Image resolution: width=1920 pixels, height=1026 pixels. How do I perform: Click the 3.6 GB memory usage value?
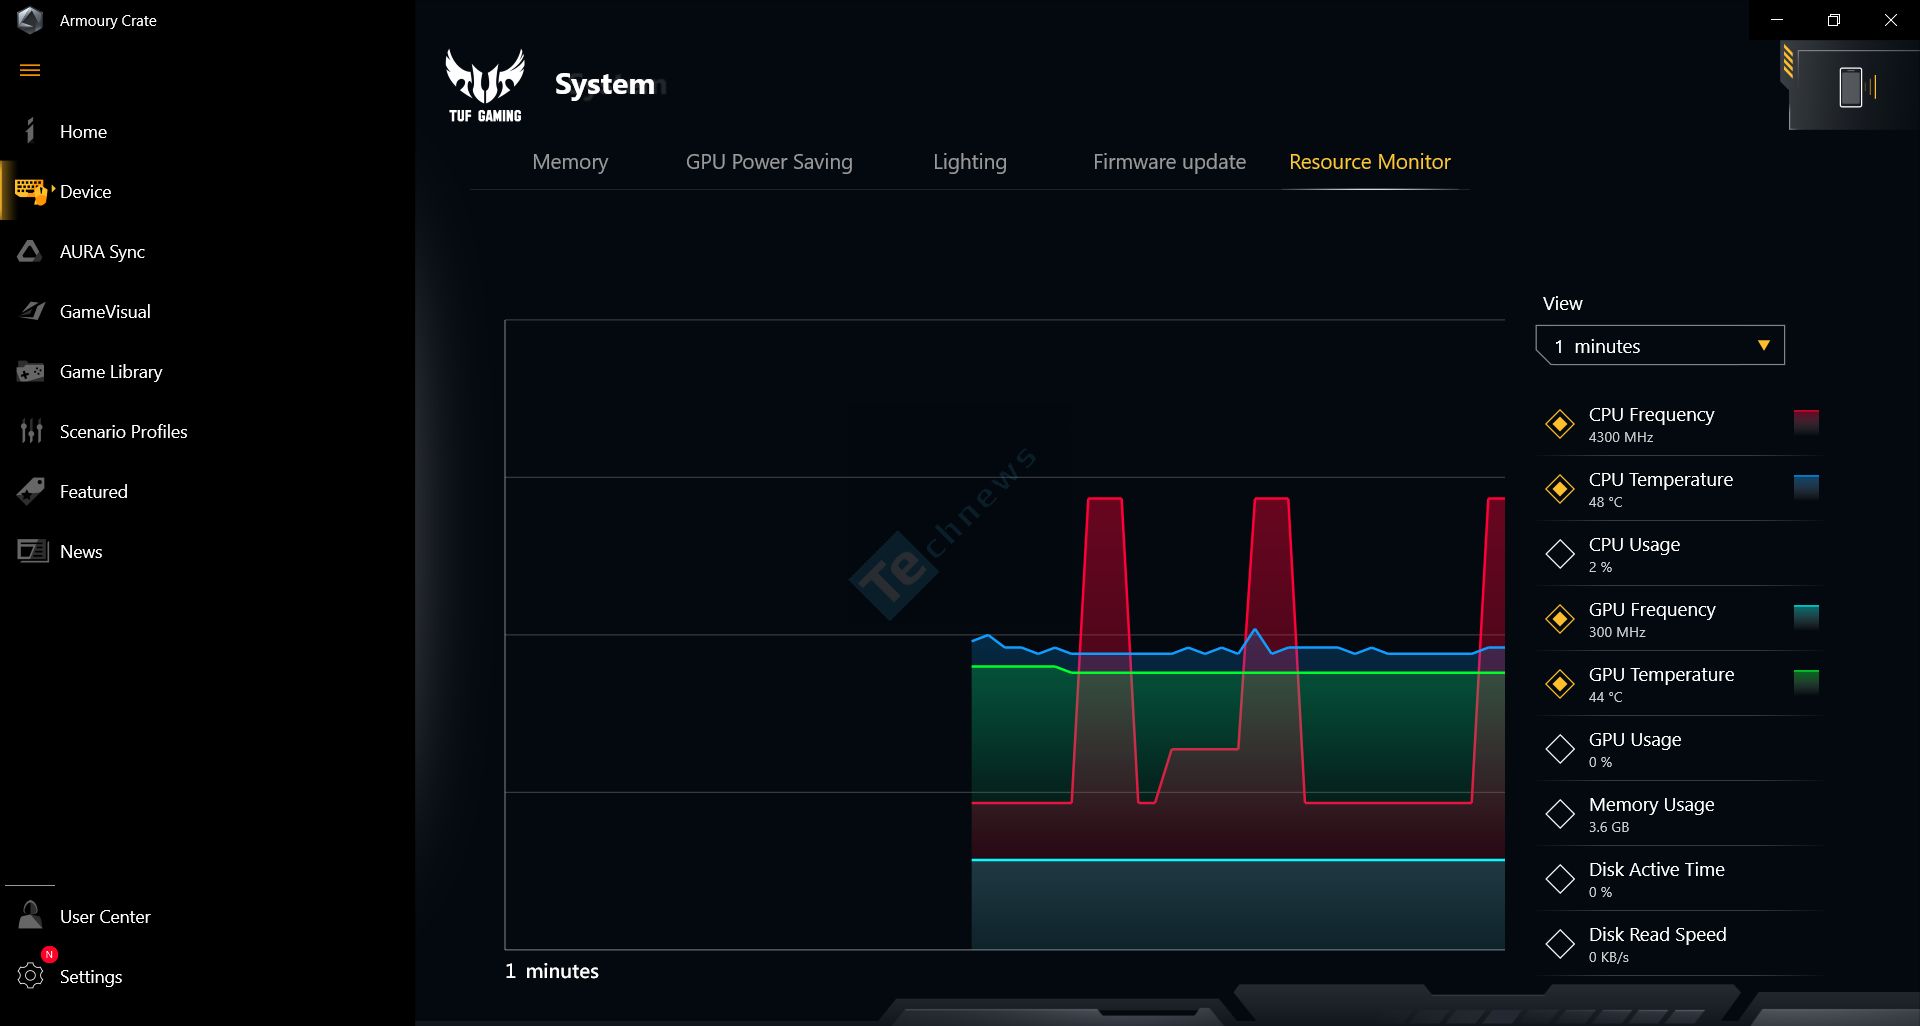pyautogui.click(x=1608, y=828)
